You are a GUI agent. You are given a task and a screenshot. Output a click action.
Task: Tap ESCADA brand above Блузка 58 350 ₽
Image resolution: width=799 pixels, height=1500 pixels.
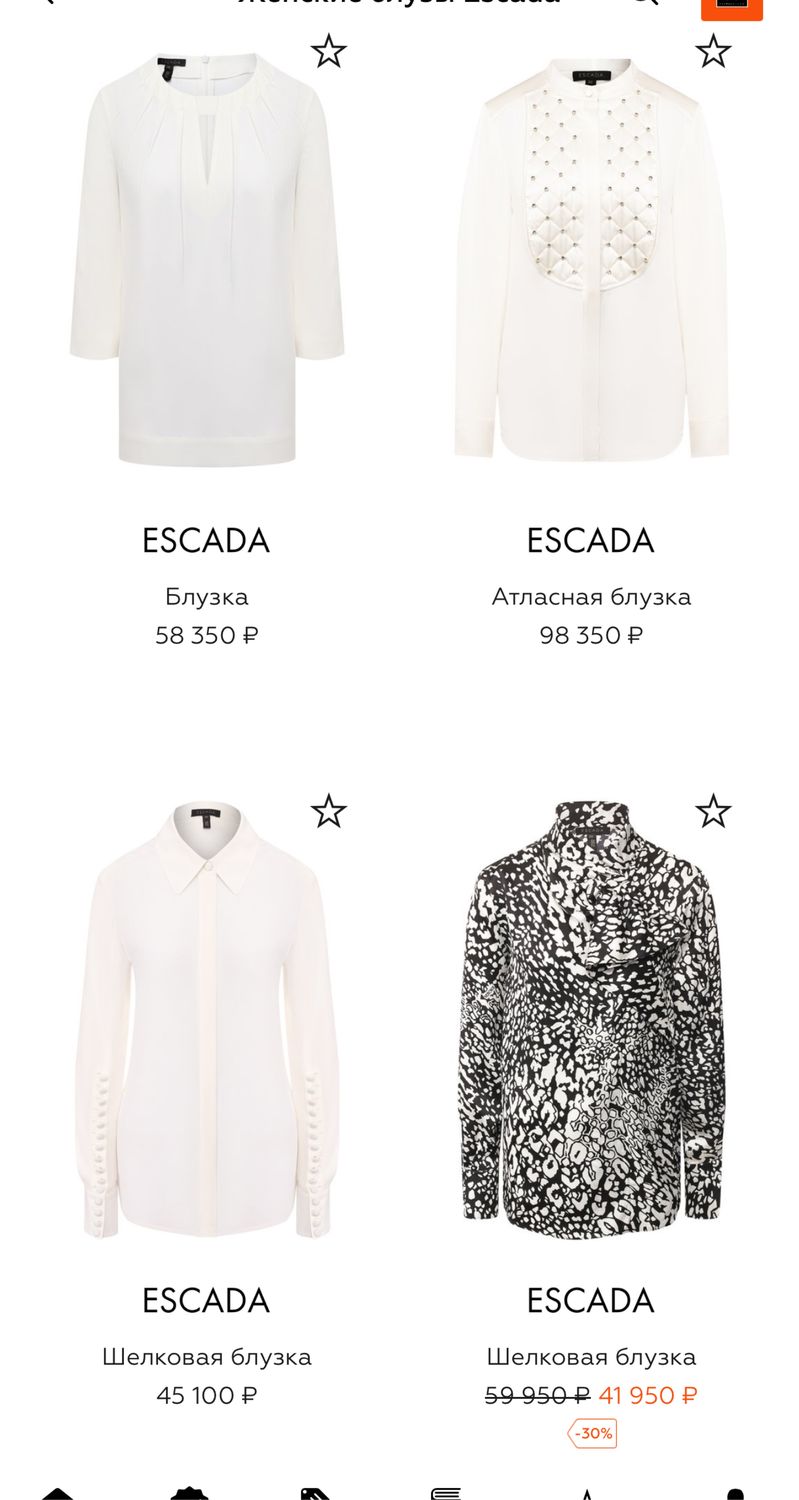point(206,541)
